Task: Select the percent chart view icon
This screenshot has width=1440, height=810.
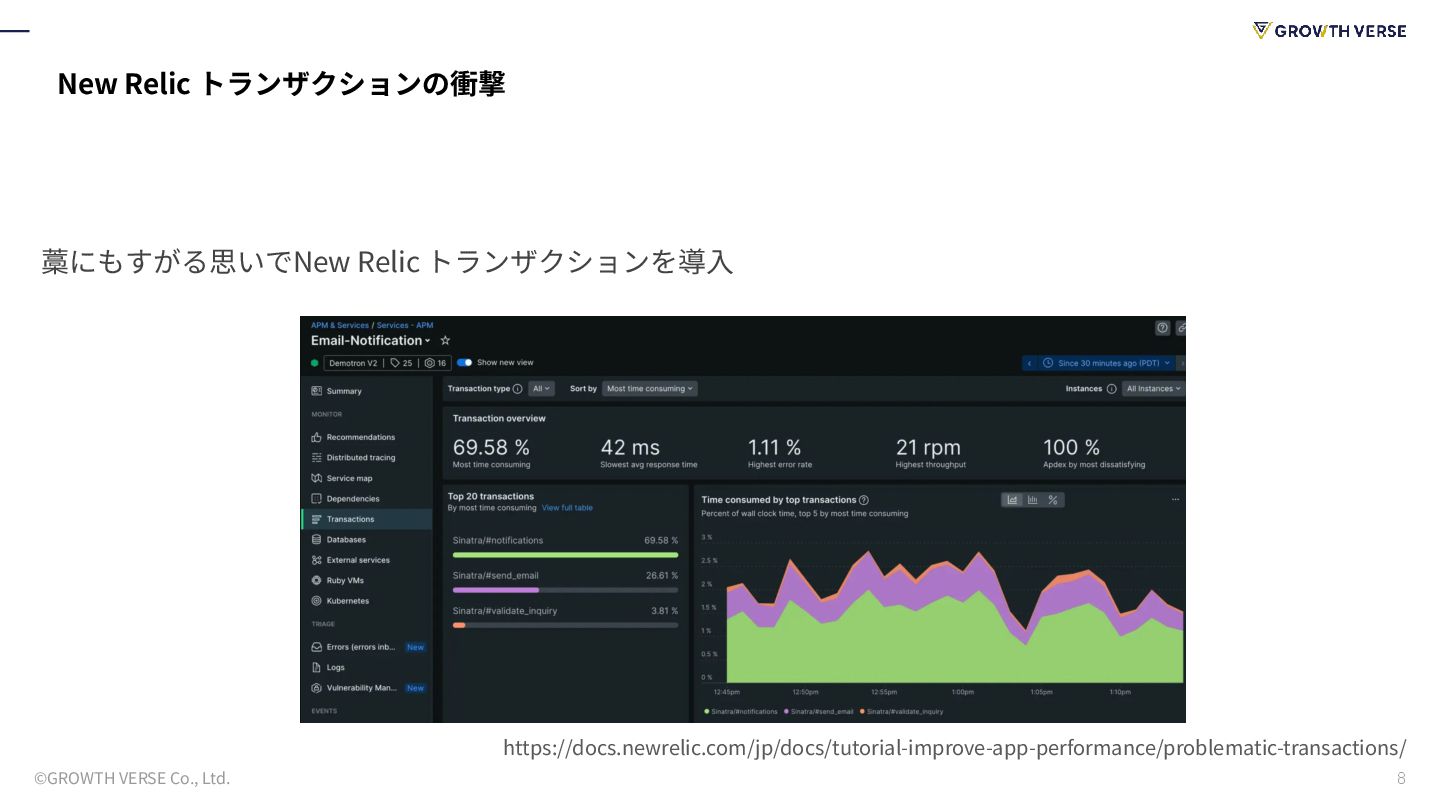Action: (x=1053, y=500)
